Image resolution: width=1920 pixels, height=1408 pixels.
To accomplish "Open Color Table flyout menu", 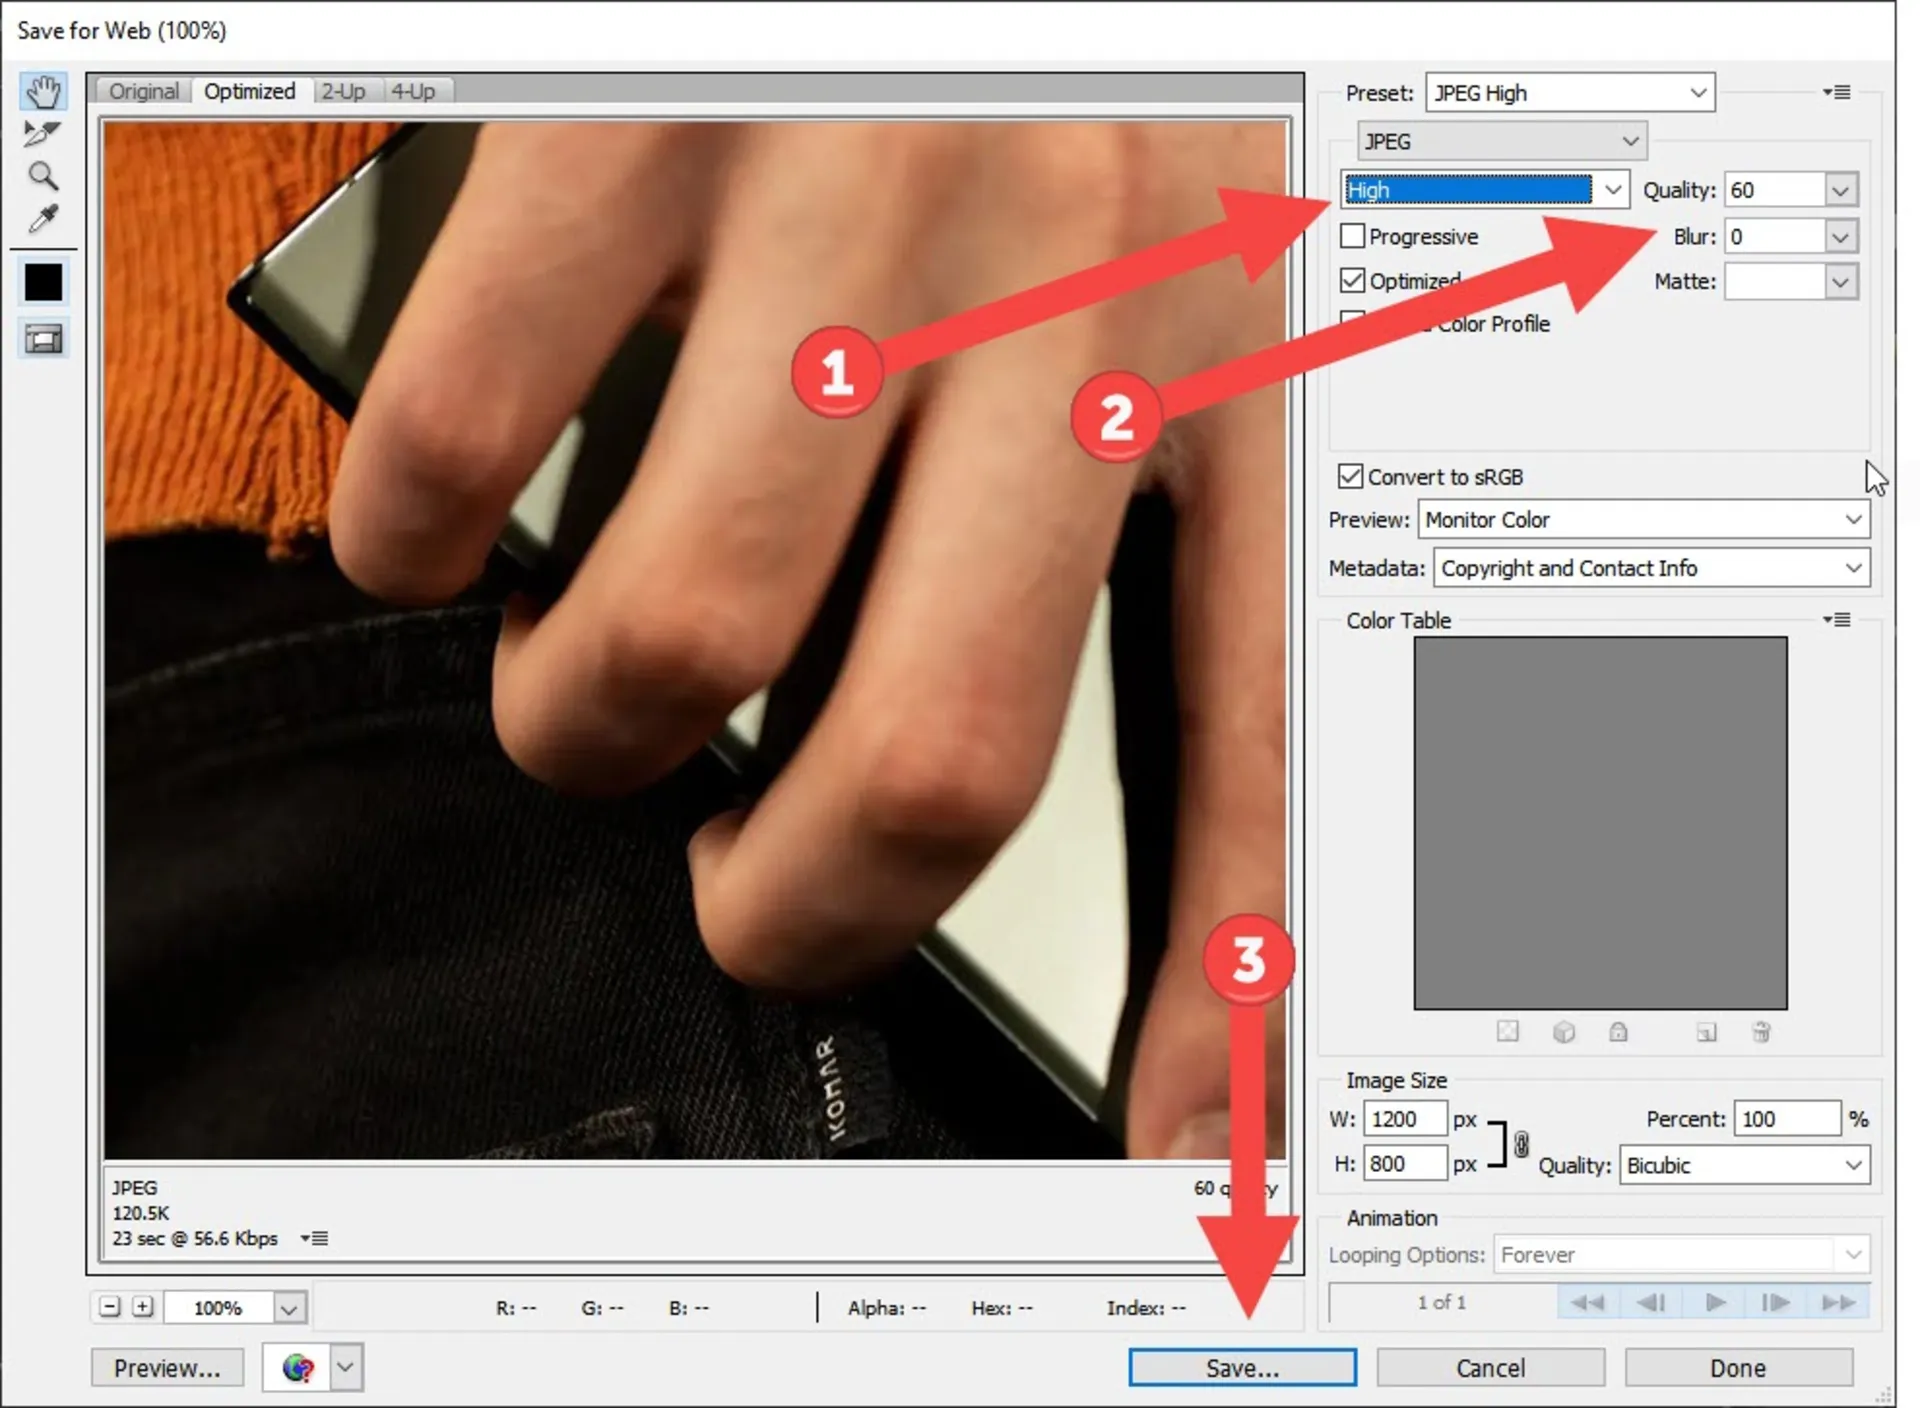I will point(1836,620).
